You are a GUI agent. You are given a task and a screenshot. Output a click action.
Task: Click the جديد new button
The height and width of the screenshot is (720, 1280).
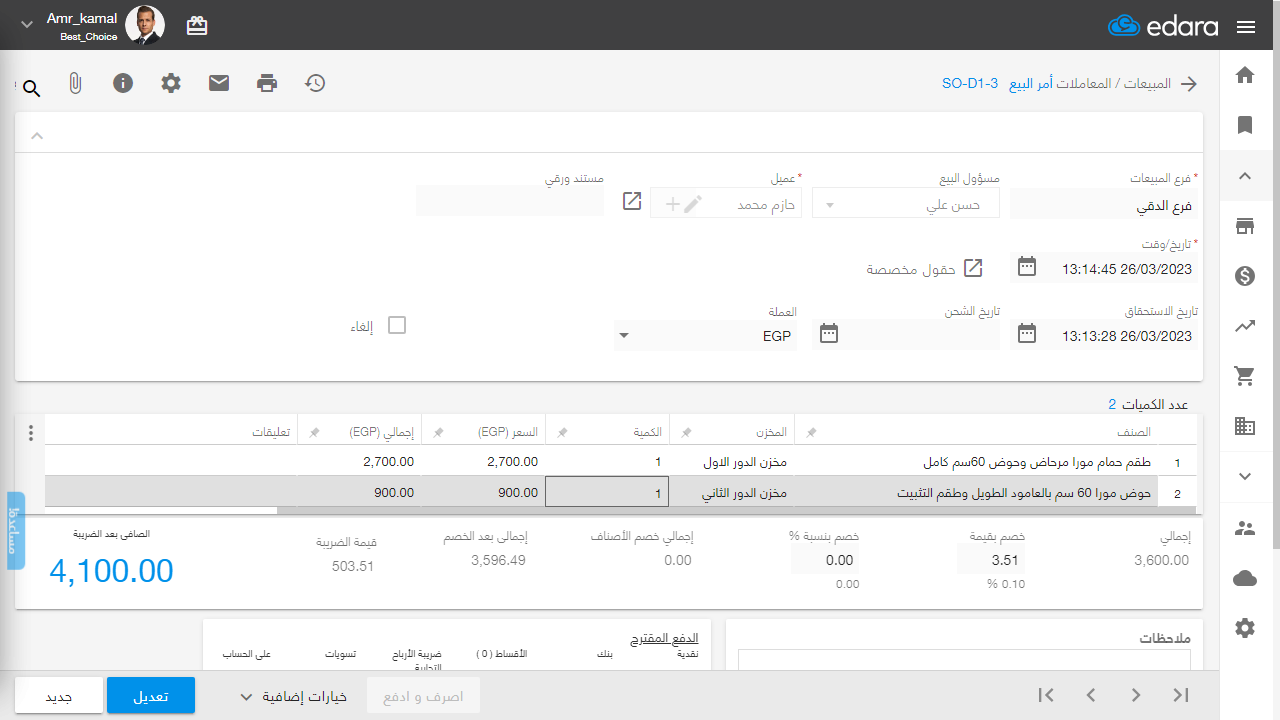pos(59,696)
